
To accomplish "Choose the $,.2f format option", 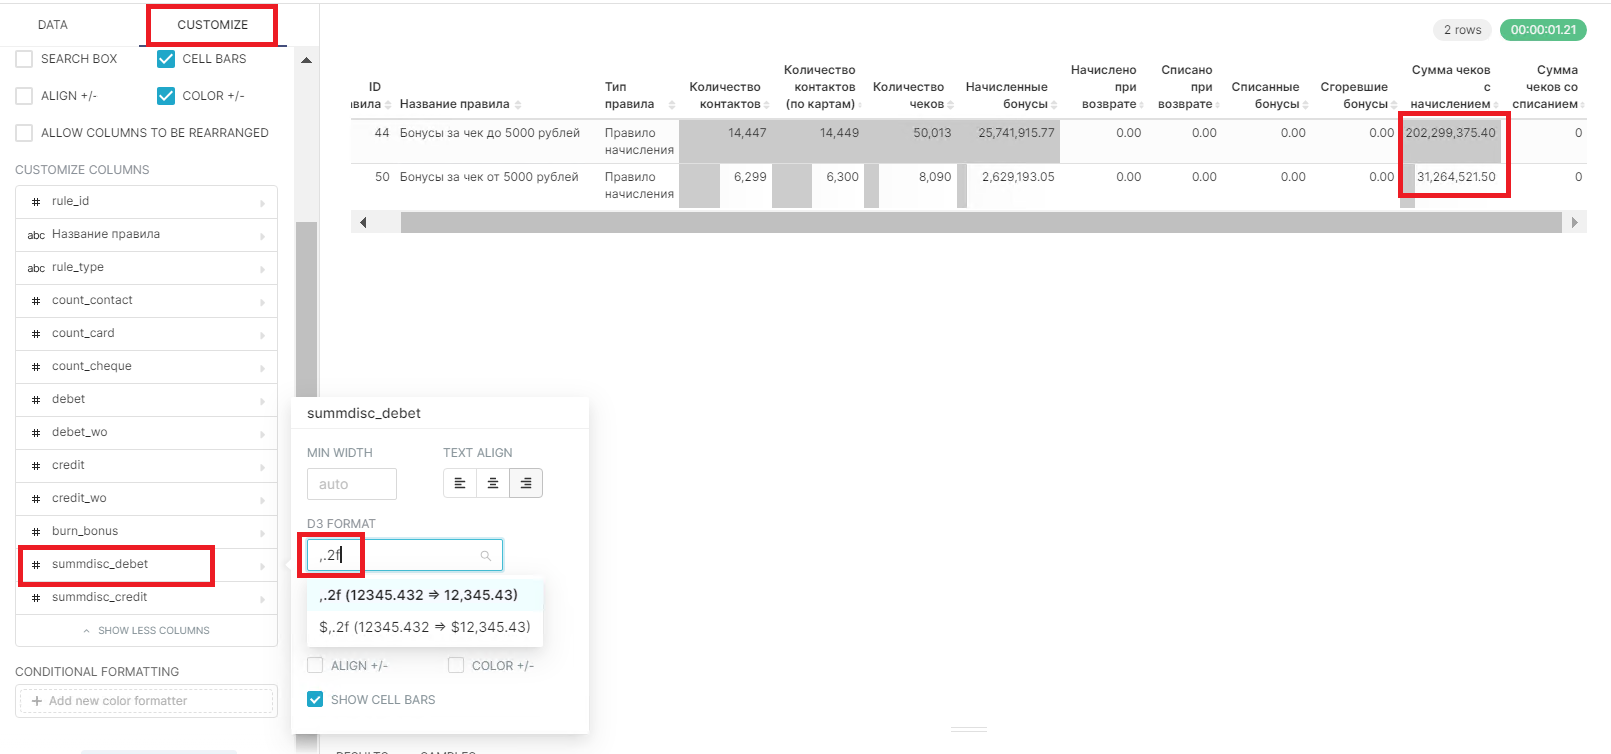I will (425, 628).
